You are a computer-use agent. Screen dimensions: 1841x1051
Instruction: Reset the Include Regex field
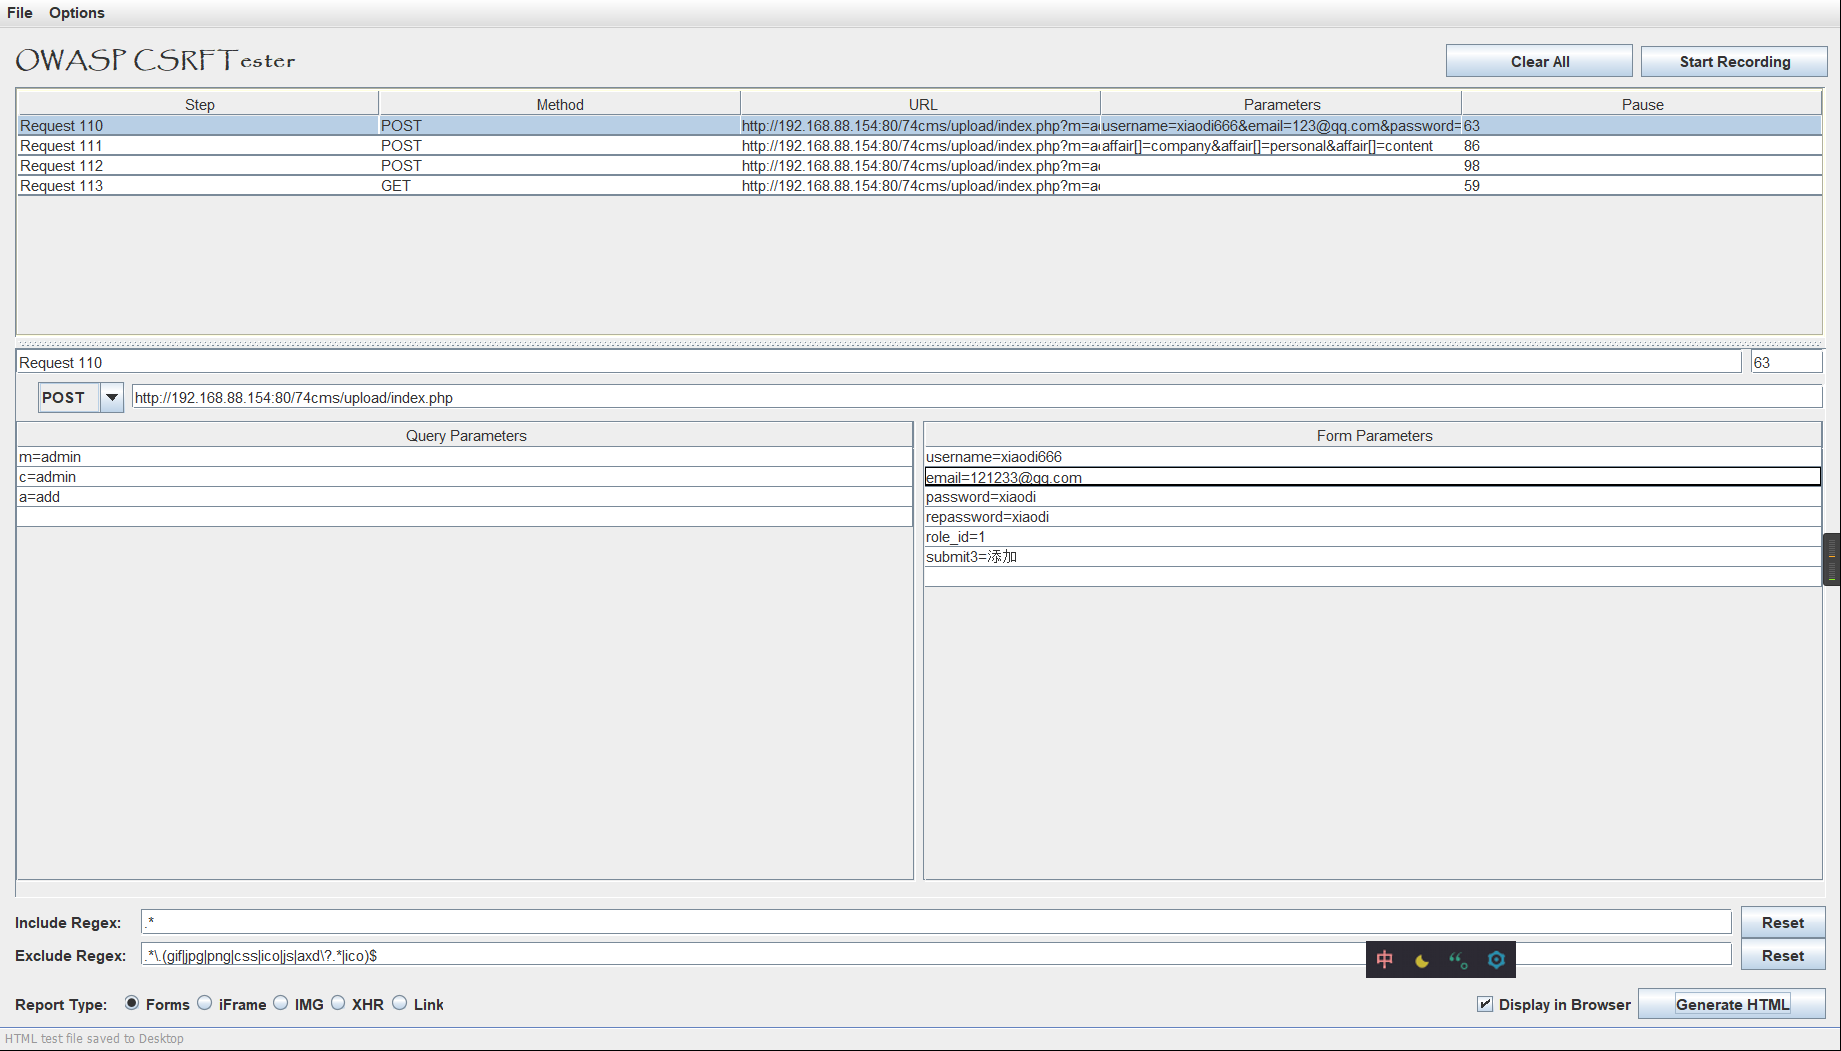pyautogui.click(x=1782, y=923)
